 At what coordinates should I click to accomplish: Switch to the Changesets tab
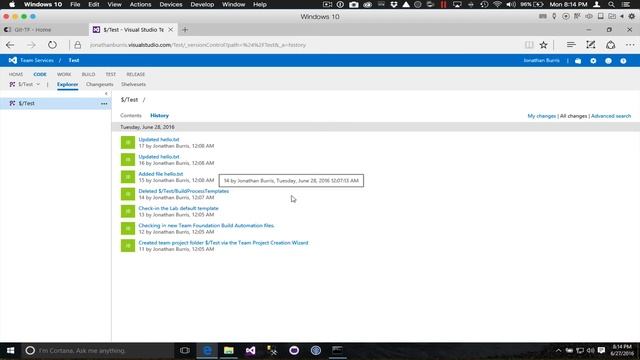pyautogui.click(x=100, y=84)
